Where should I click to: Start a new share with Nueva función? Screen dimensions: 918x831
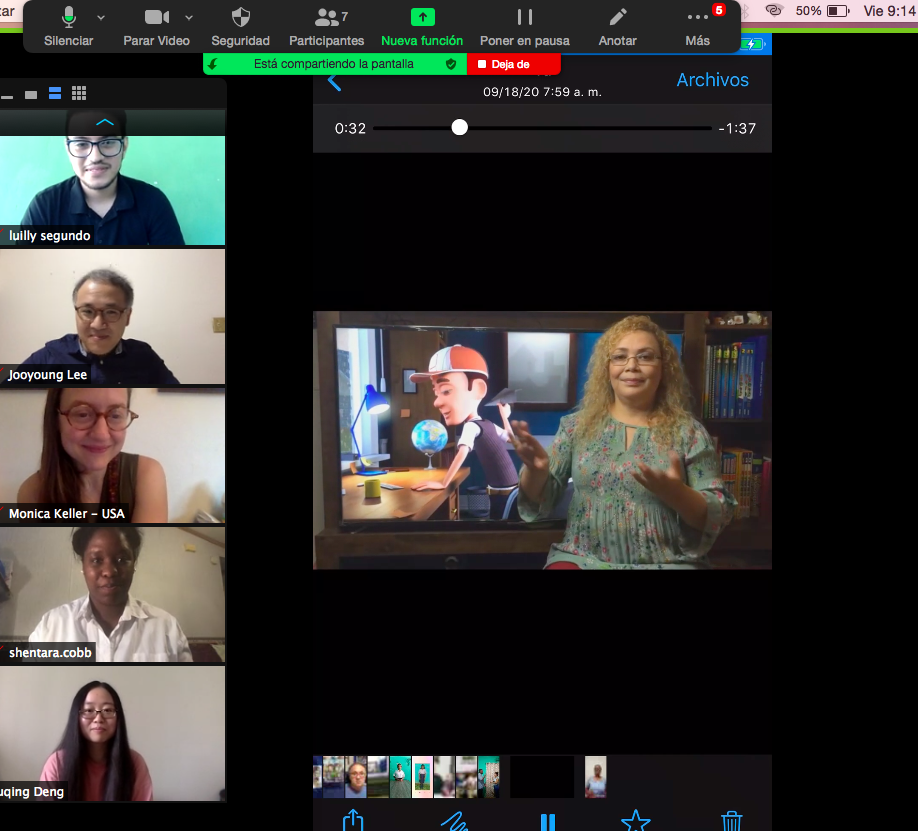(x=422, y=27)
